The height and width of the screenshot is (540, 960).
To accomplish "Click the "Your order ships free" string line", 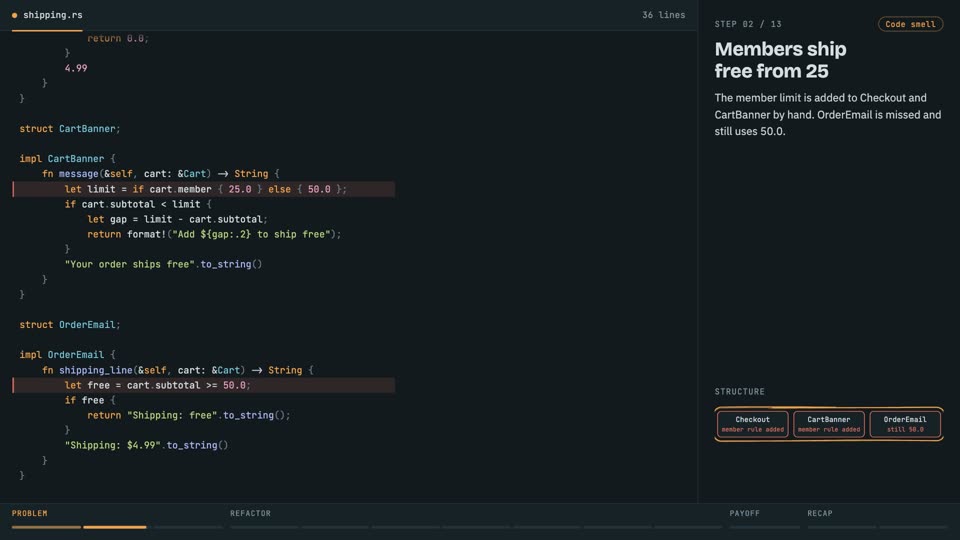I will click(x=163, y=264).
